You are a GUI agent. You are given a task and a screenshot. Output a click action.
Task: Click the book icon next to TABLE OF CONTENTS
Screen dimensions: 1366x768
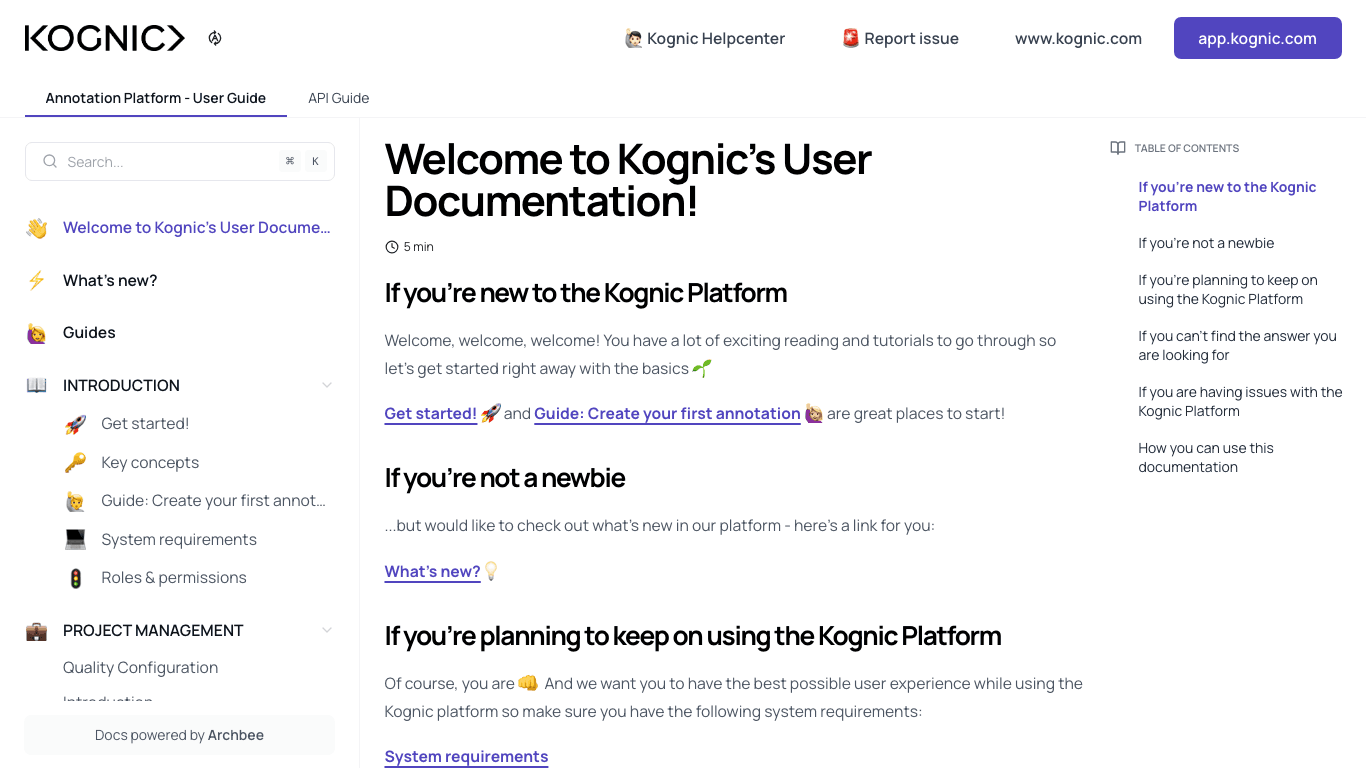click(x=1117, y=147)
